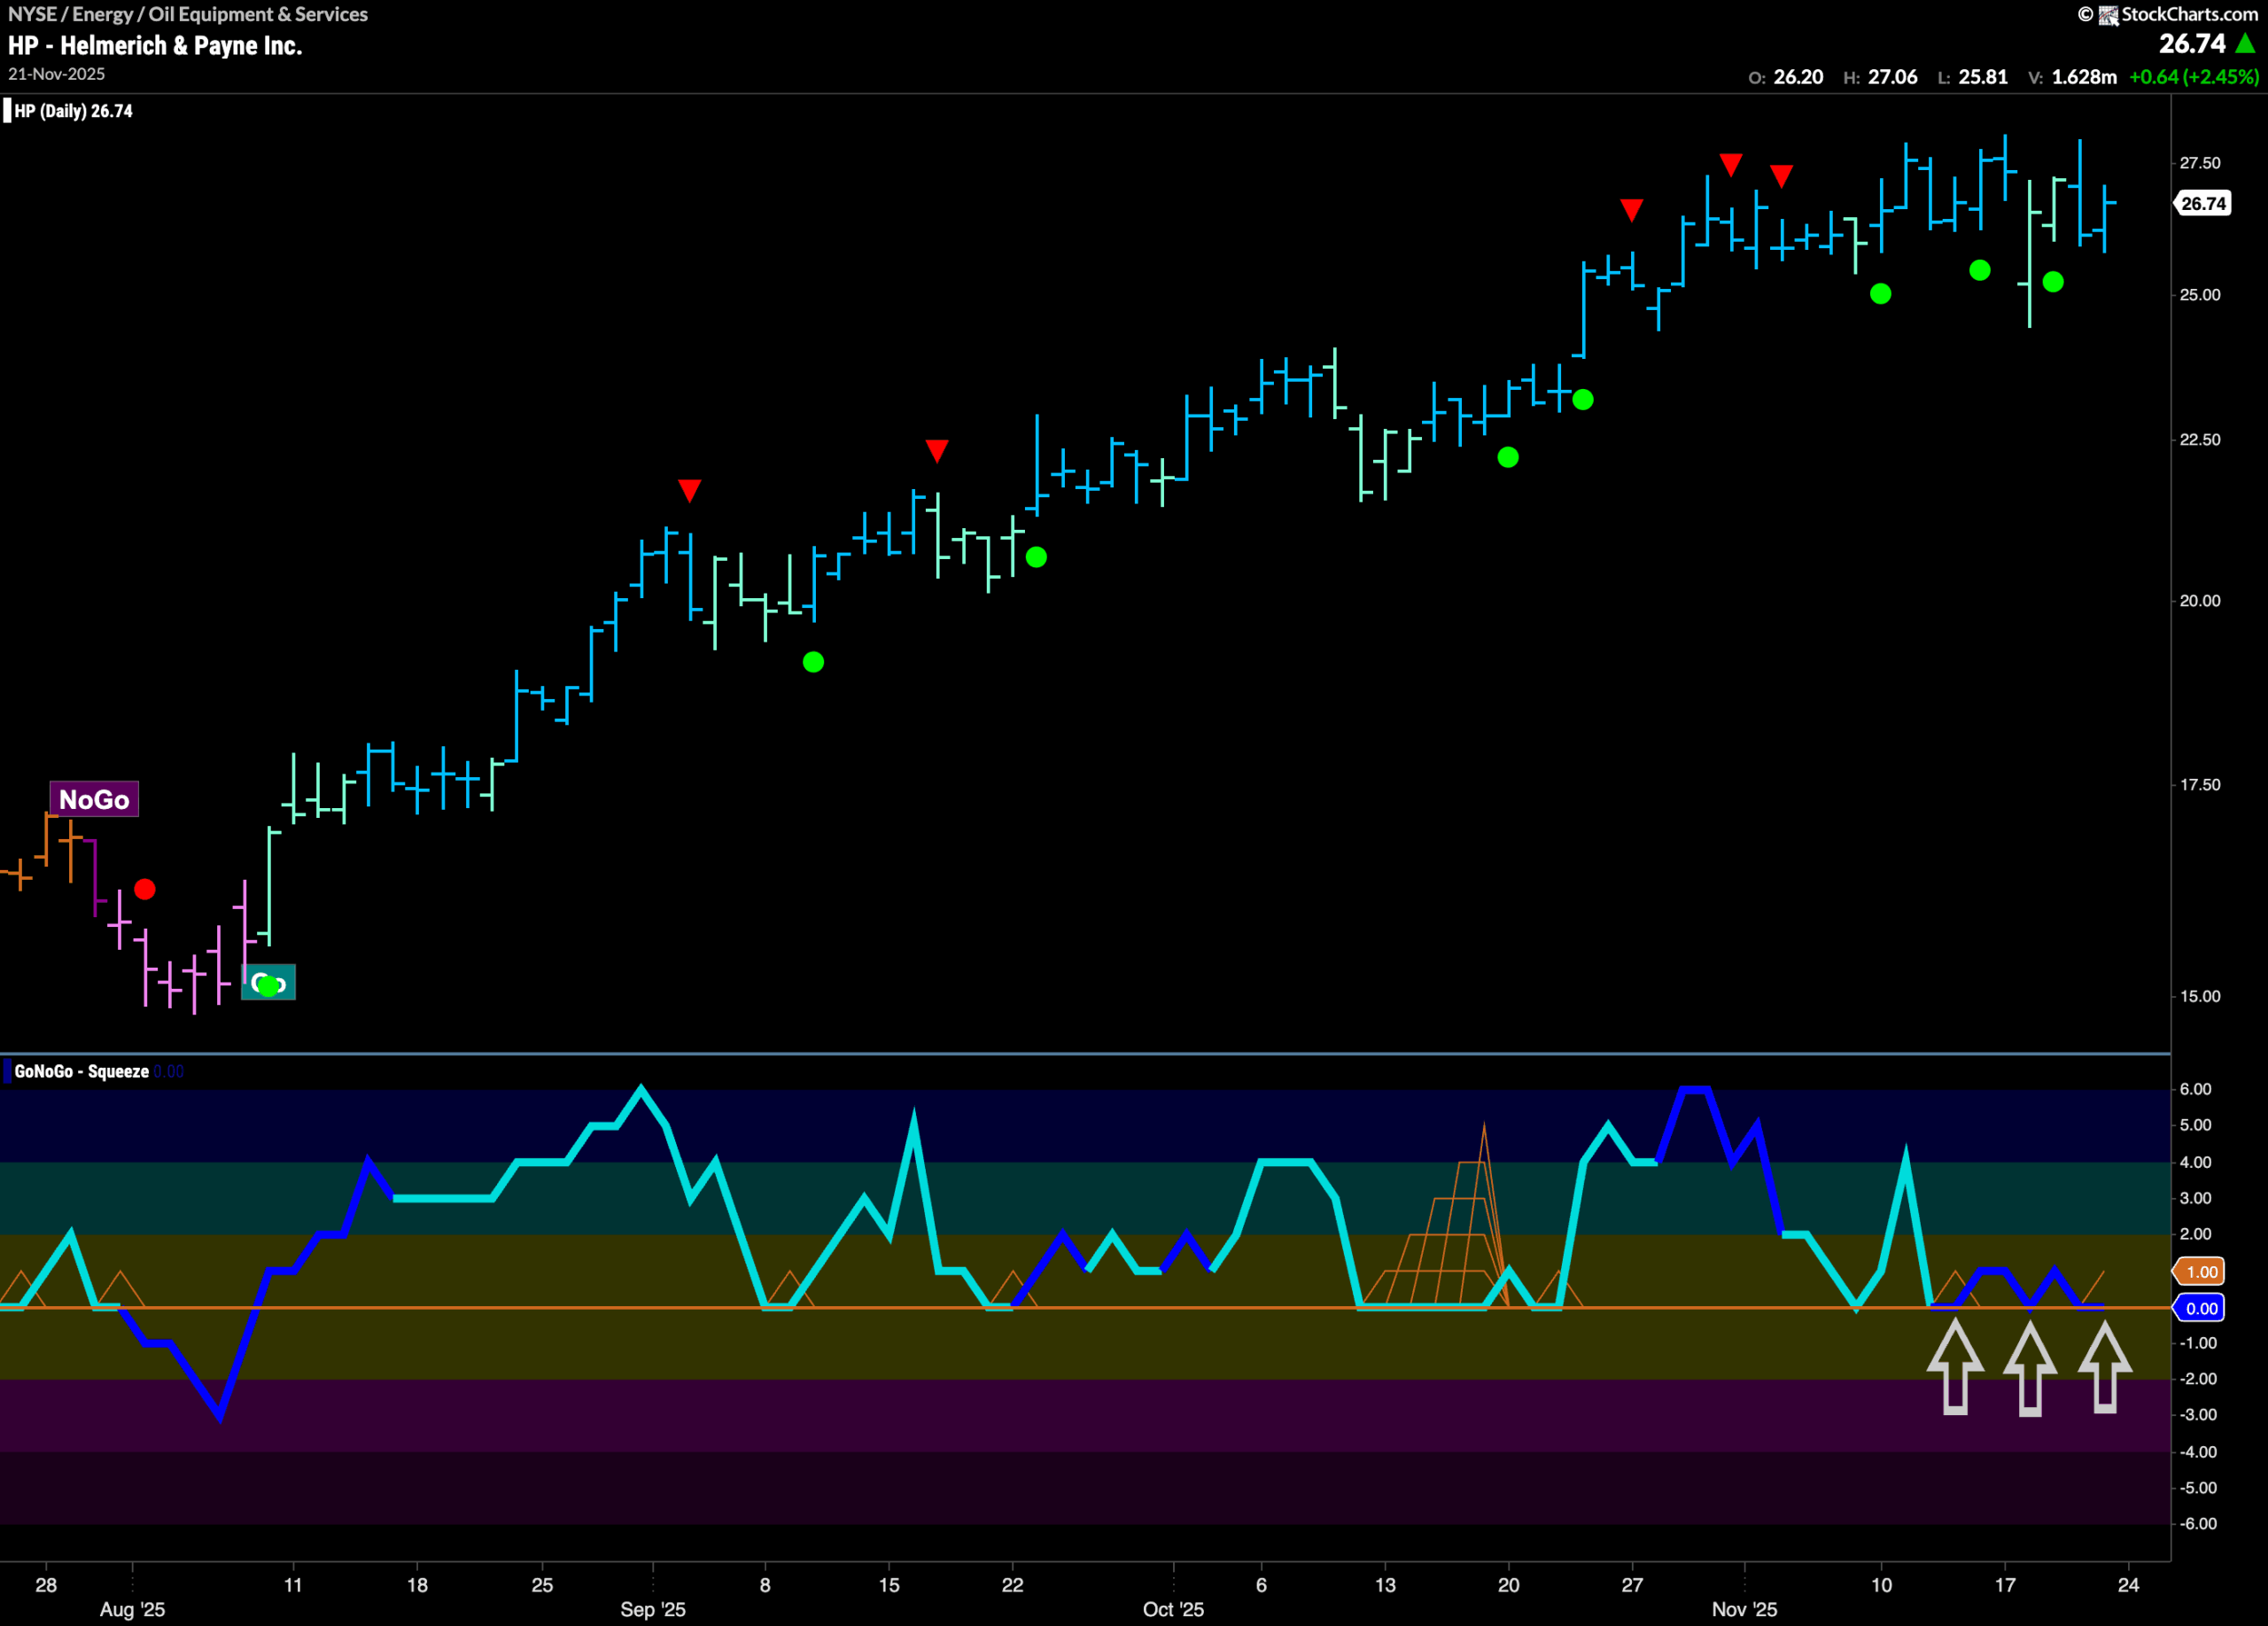Click the -6.00 oscillator axis label

[2197, 1523]
